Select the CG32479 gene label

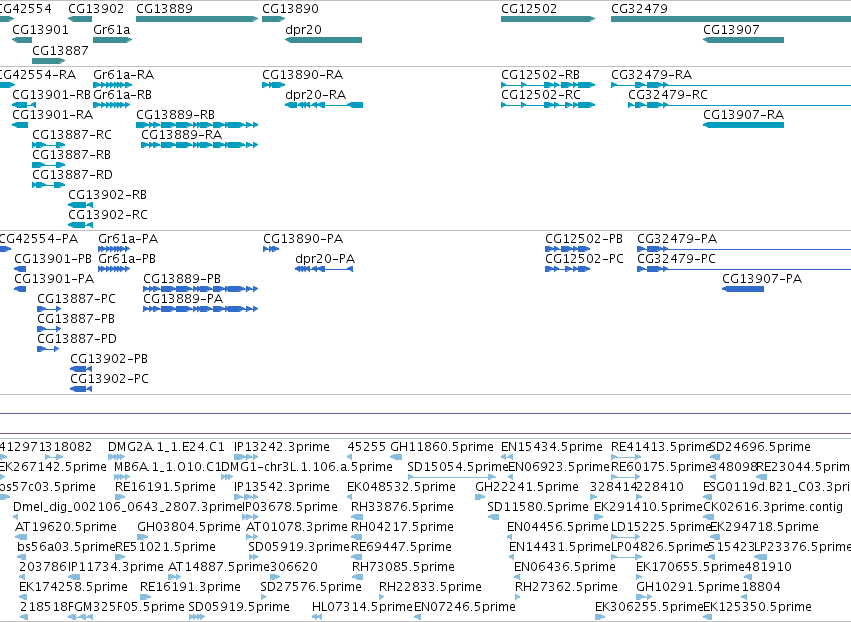639,9
